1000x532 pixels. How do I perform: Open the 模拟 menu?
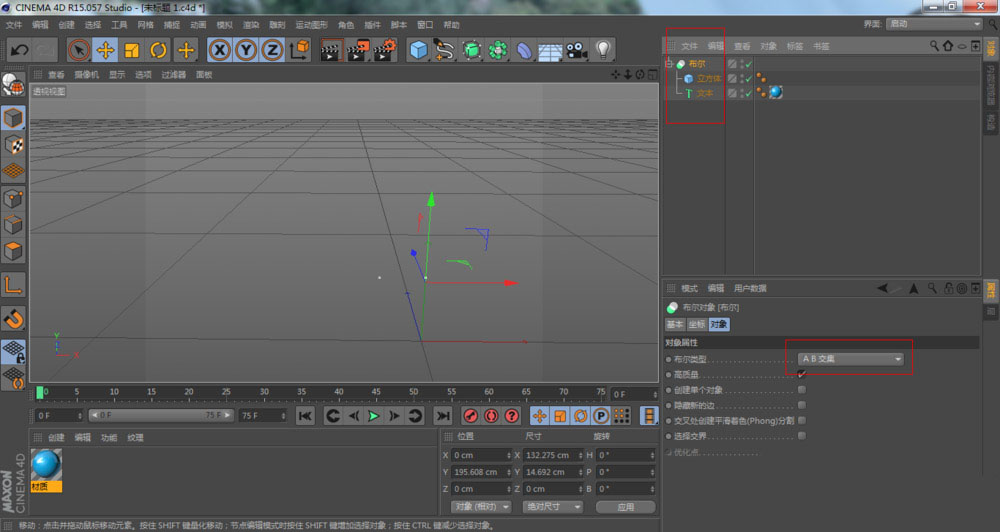(224, 25)
